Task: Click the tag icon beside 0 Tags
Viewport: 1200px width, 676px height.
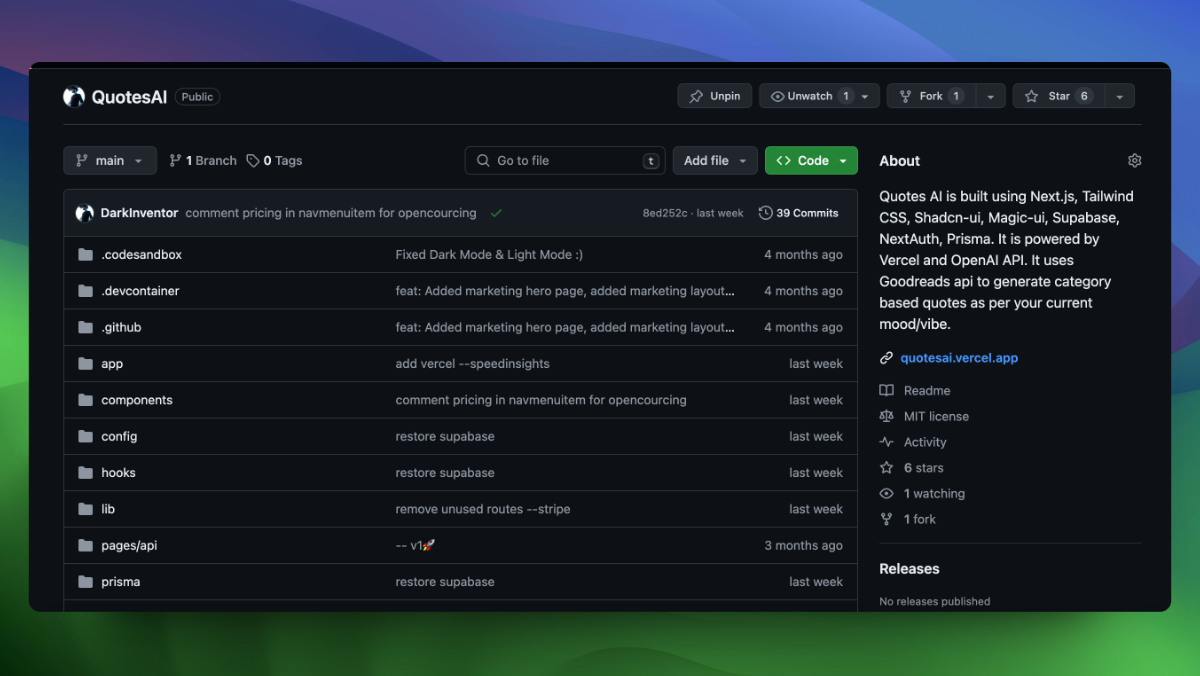Action: point(253,161)
